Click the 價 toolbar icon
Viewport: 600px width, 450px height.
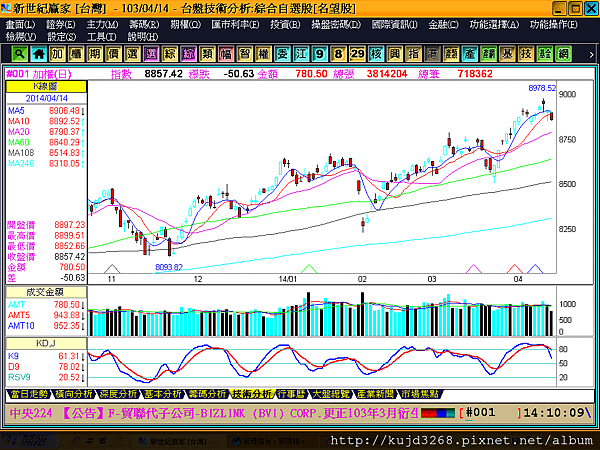(x=113, y=54)
